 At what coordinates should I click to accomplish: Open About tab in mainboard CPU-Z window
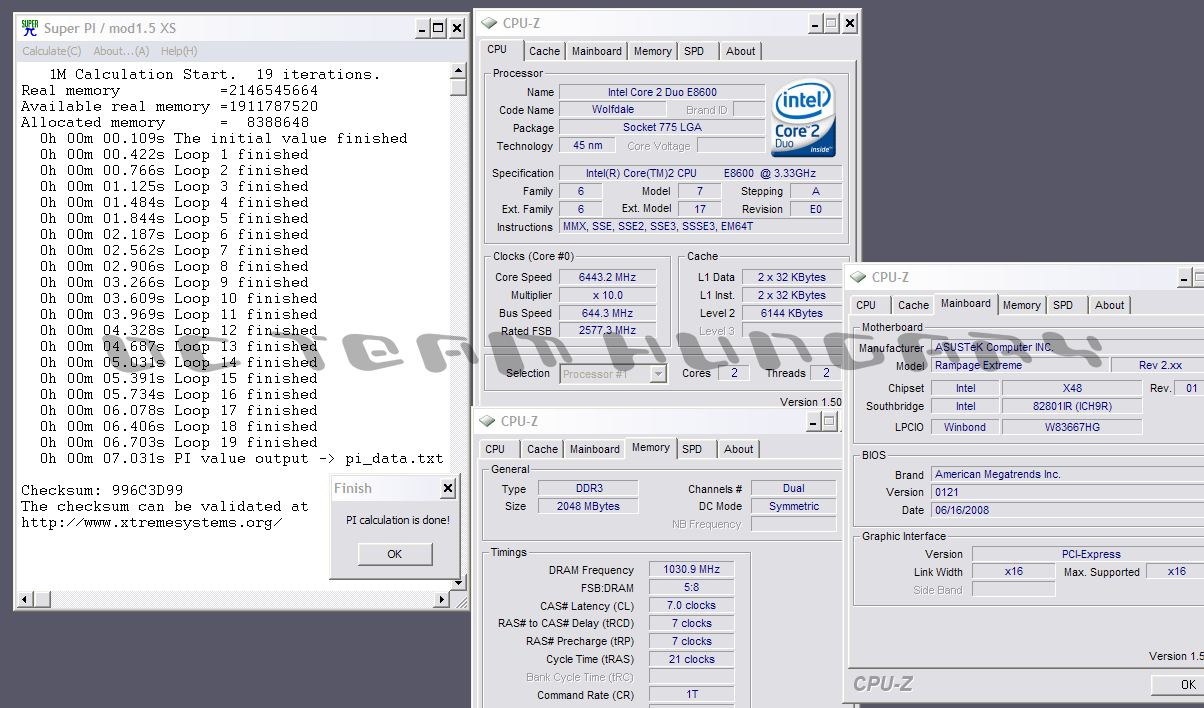click(1110, 306)
